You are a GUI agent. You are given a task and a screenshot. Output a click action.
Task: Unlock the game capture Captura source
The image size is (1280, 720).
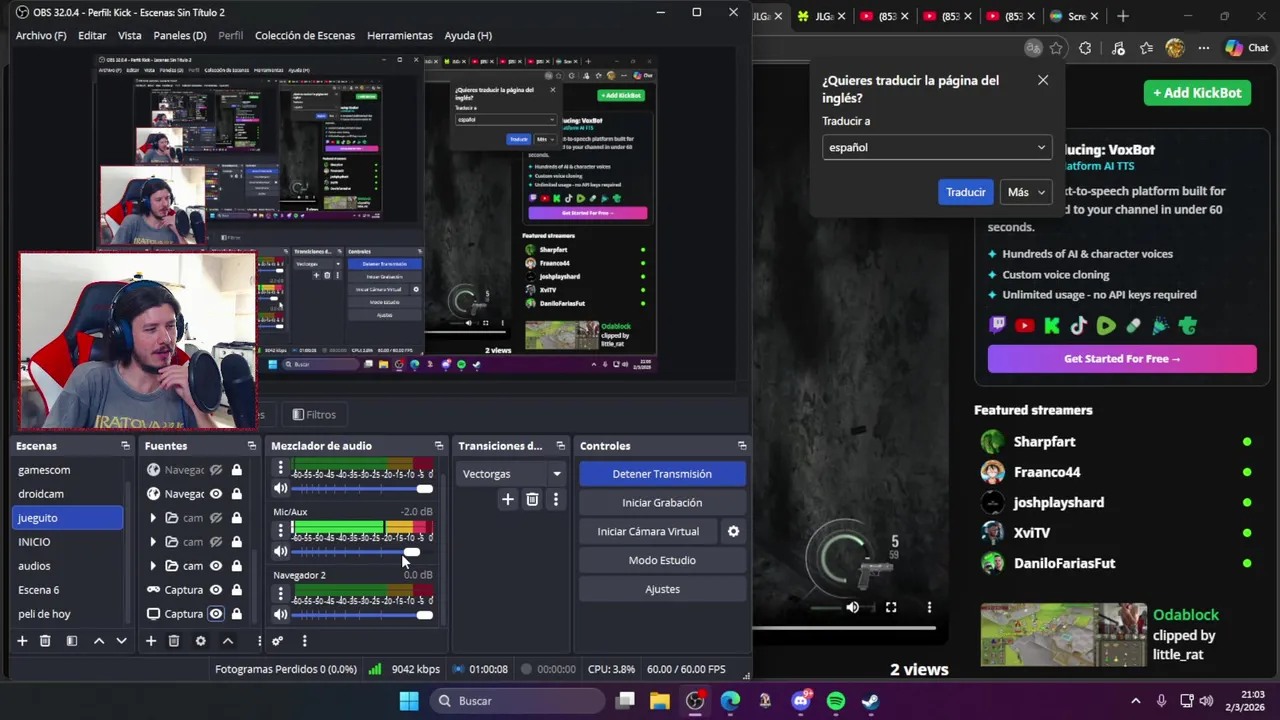(x=236, y=590)
